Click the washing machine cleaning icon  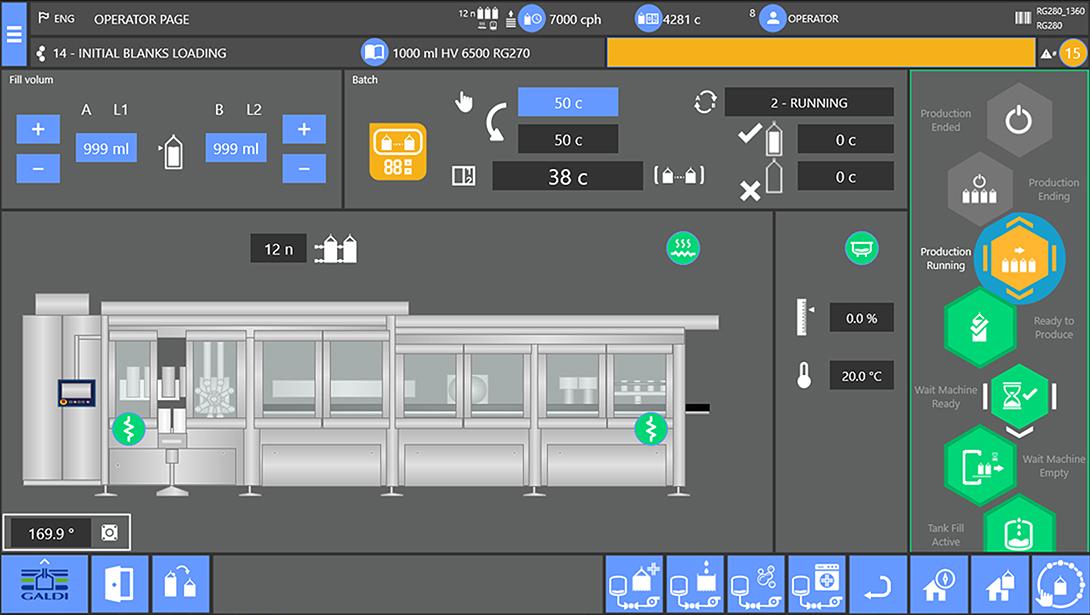(x=817, y=584)
